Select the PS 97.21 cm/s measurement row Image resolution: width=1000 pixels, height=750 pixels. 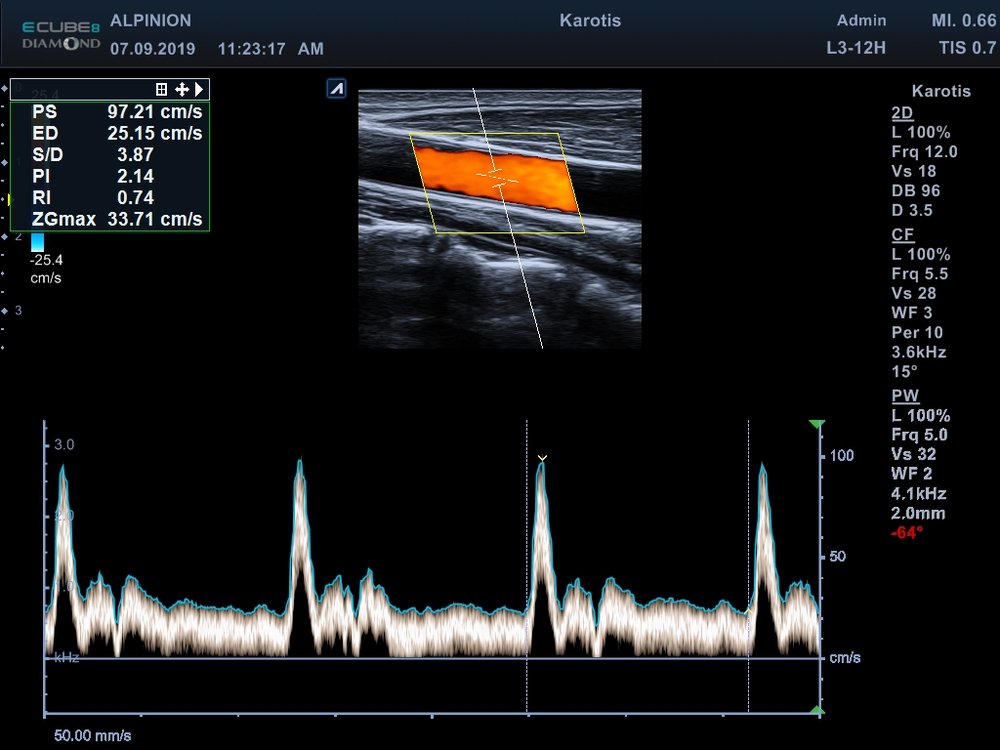click(117, 112)
